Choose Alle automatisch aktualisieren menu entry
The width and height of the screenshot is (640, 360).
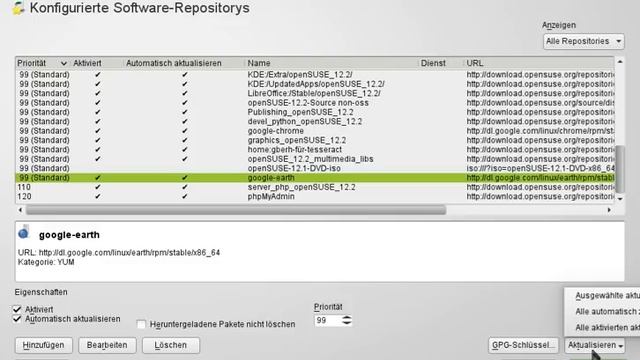(x=607, y=311)
